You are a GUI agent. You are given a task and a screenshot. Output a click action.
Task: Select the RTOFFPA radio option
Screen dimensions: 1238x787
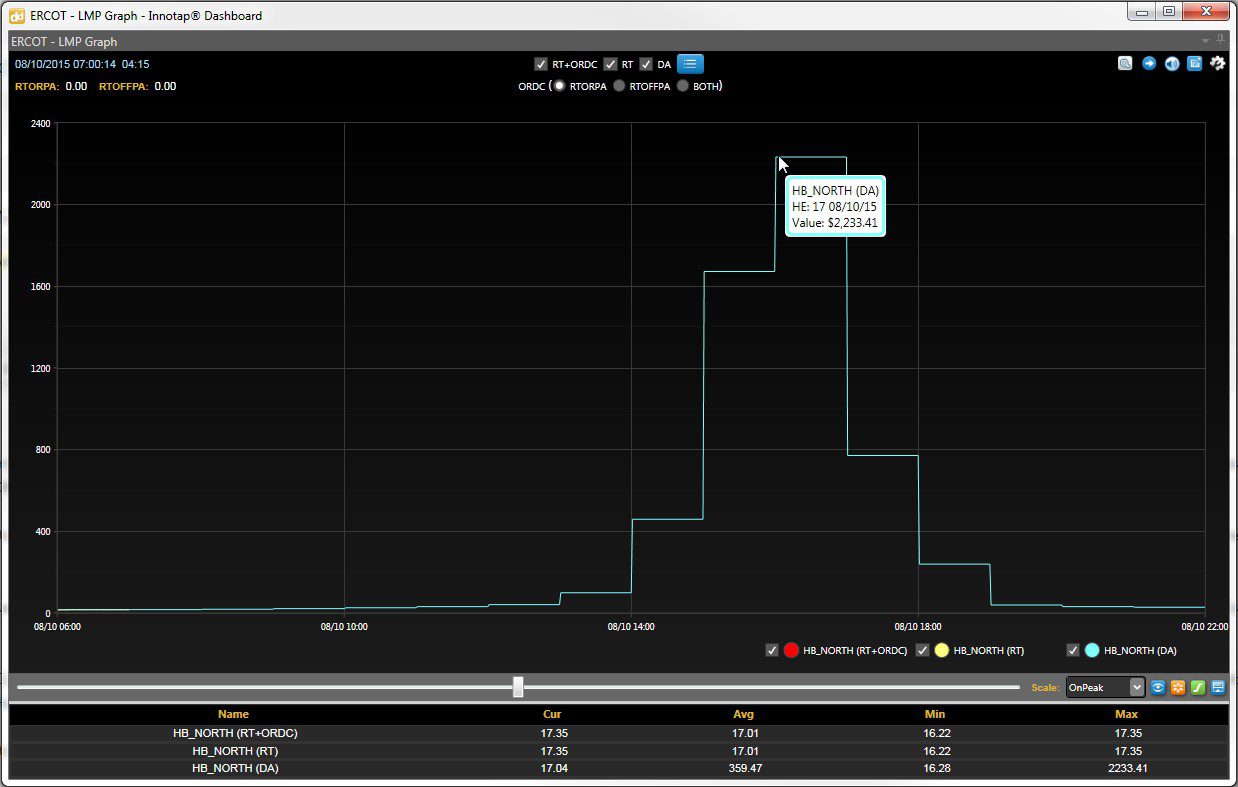coord(620,86)
